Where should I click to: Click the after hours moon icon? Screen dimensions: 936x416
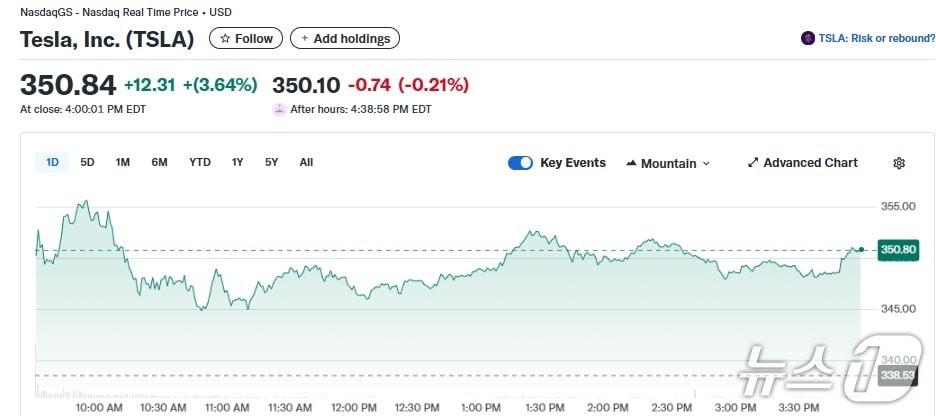point(279,109)
